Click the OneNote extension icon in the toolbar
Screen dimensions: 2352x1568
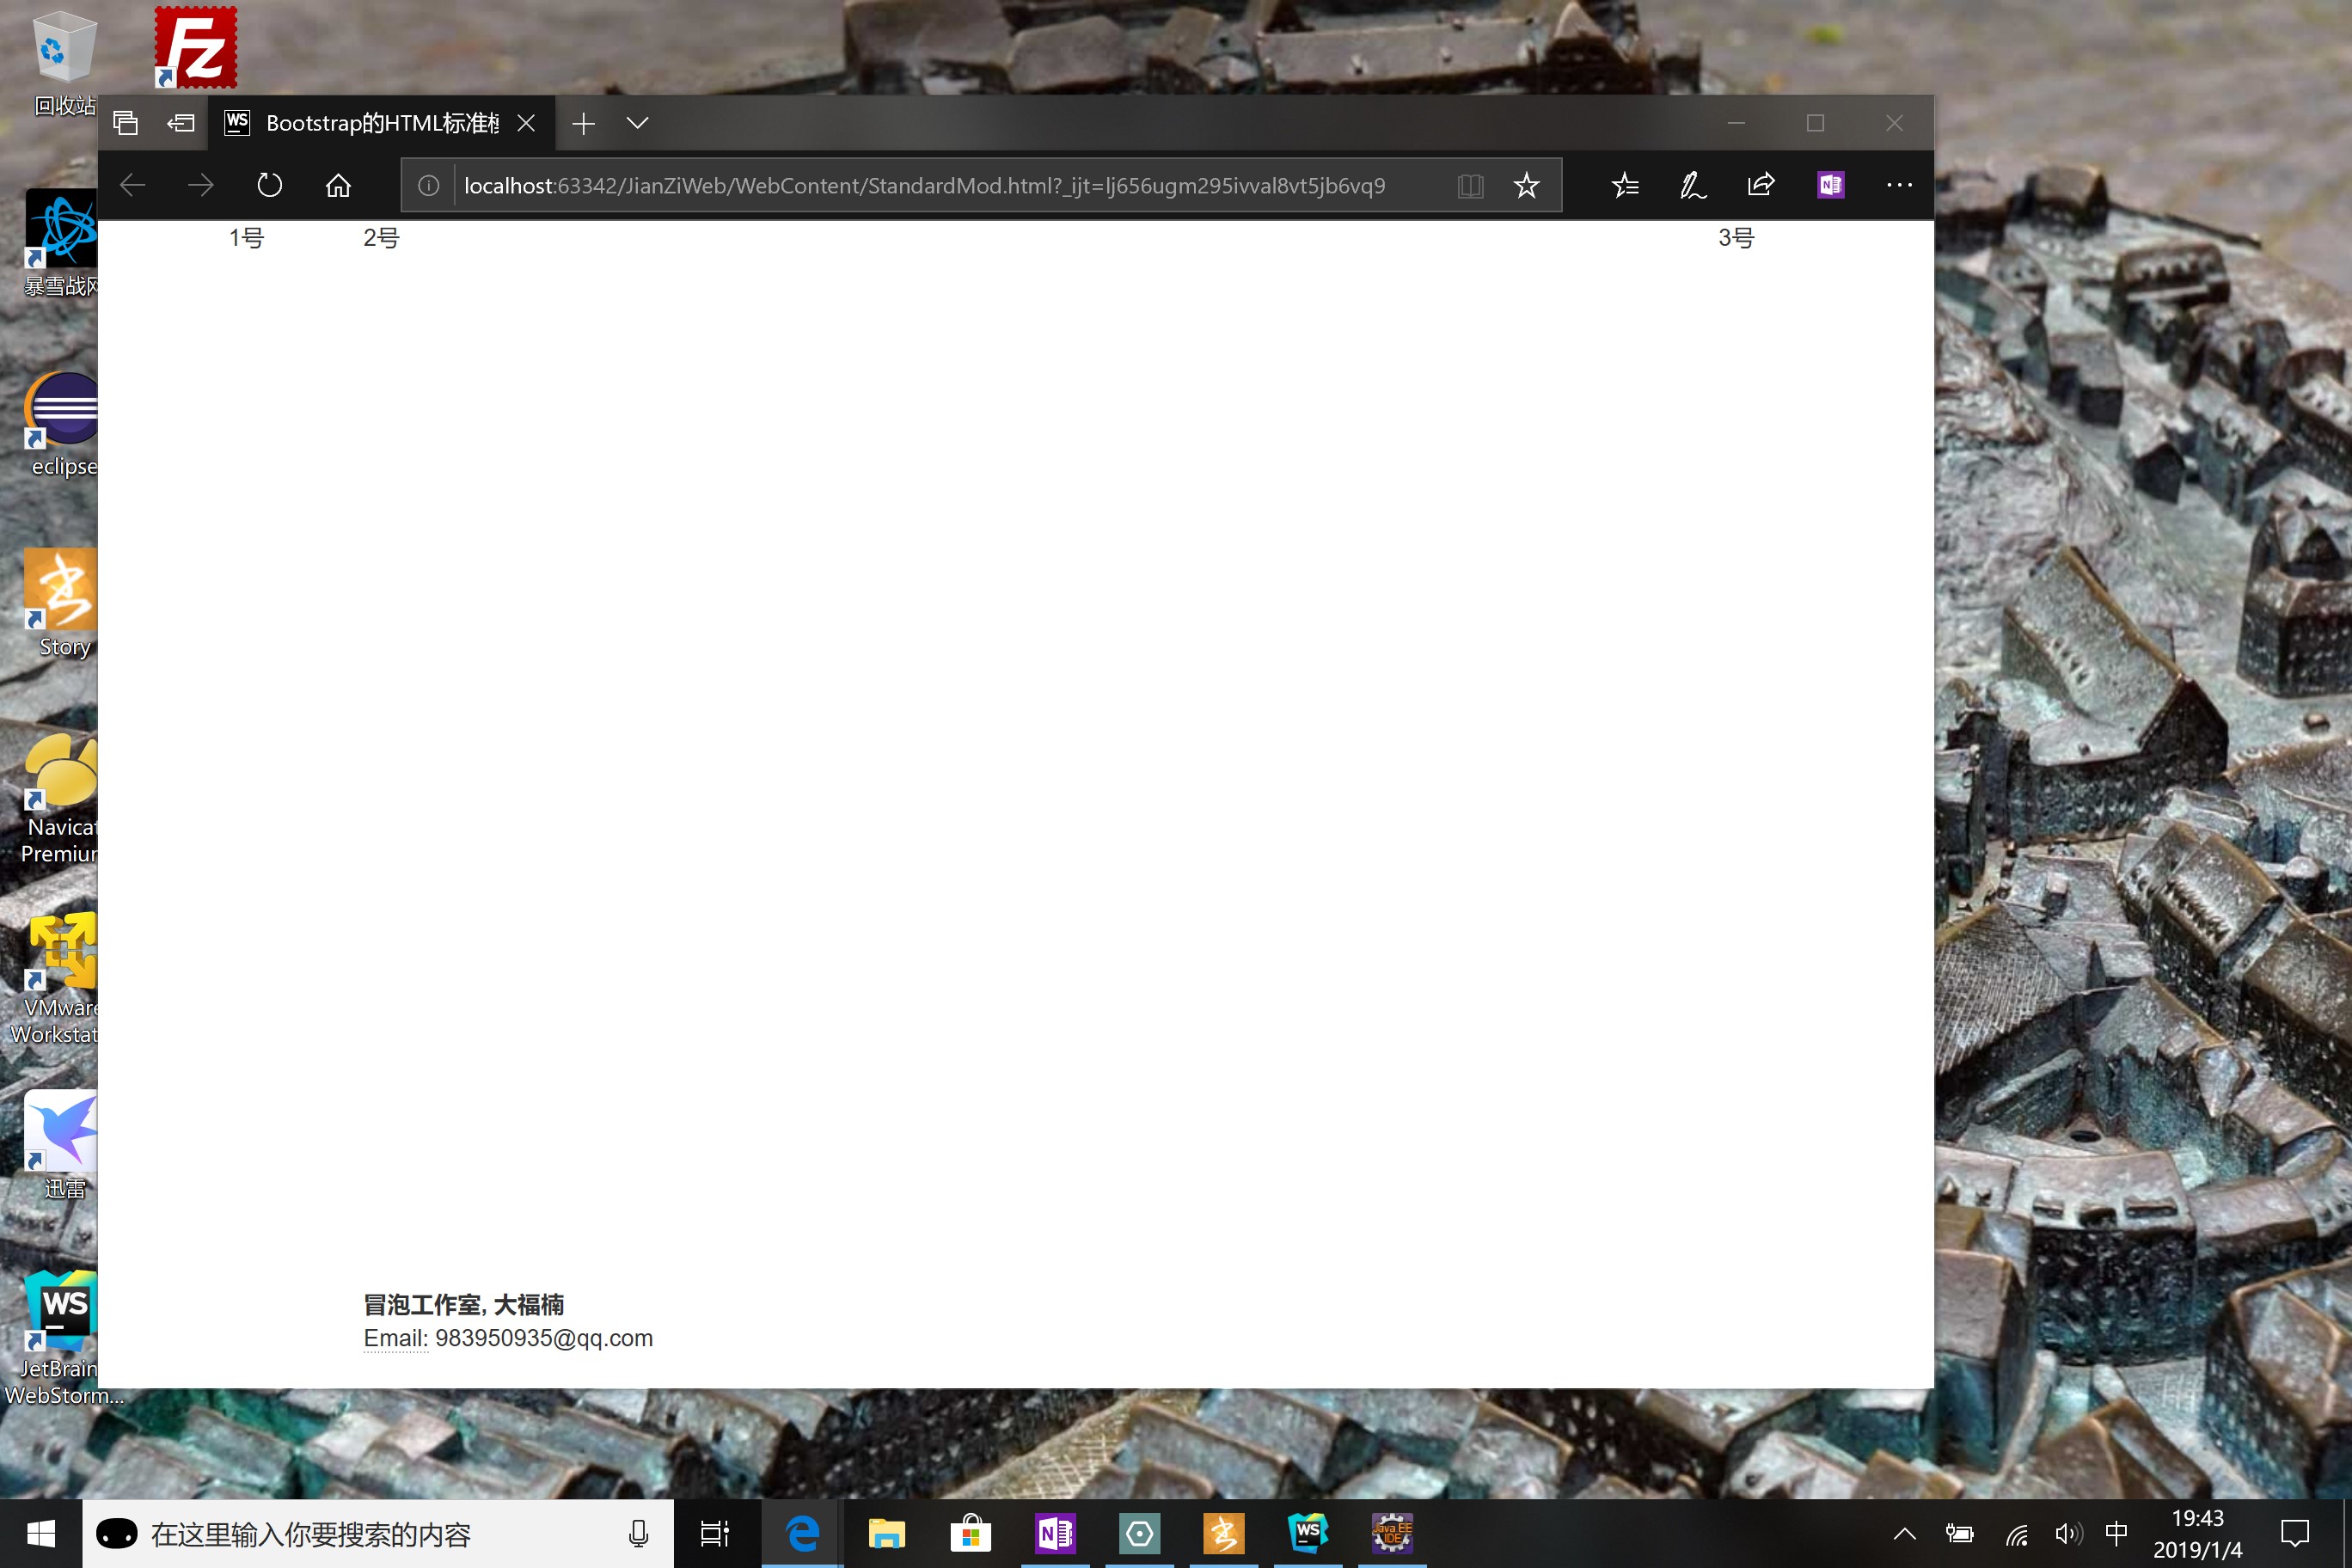click(1830, 185)
